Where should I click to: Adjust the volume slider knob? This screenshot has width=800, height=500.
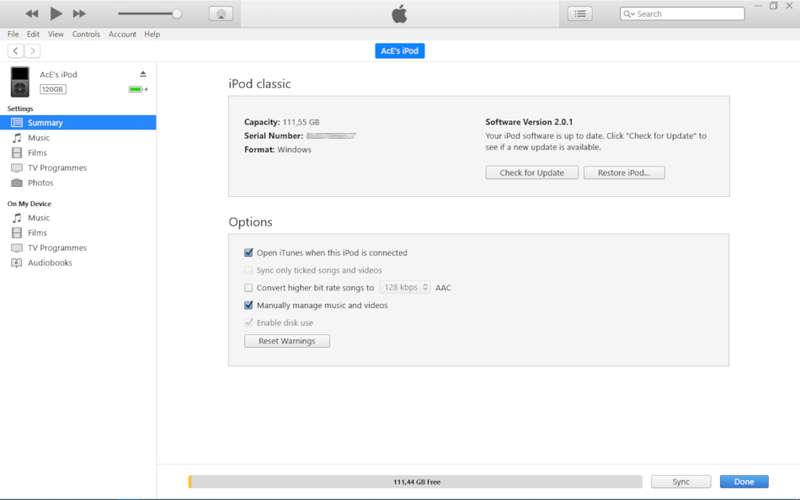pos(177,14)
